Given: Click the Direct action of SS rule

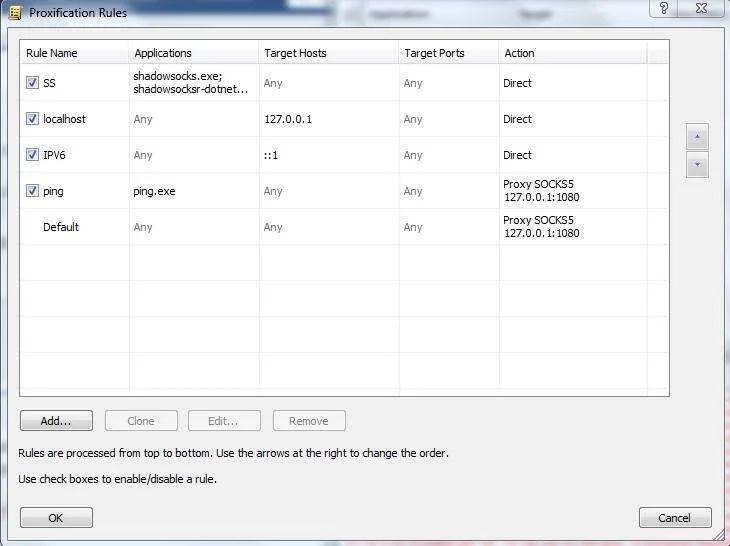Looking at the screenshot, I should pos(517,83).
